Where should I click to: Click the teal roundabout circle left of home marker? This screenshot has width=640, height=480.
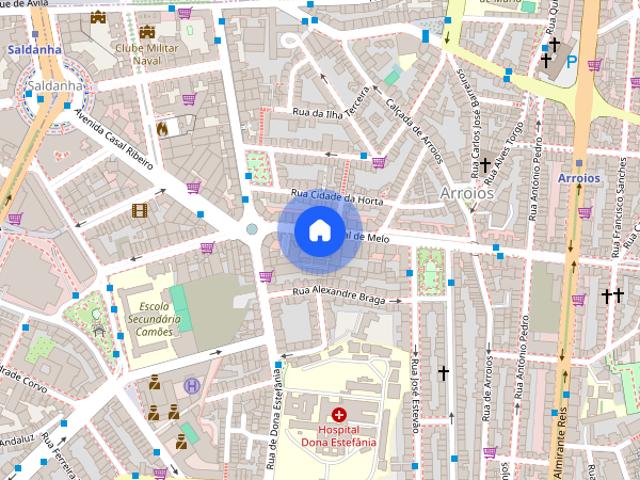[x=252, y=229]
